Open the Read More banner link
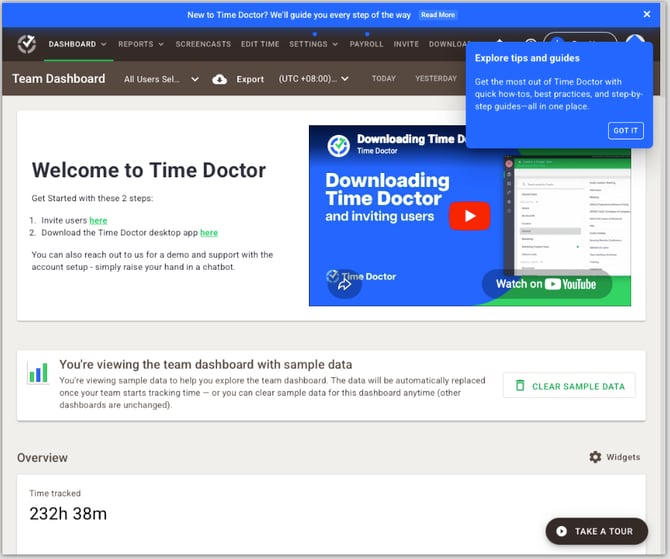Screen dimensions: 670x559 pos(438,15)
